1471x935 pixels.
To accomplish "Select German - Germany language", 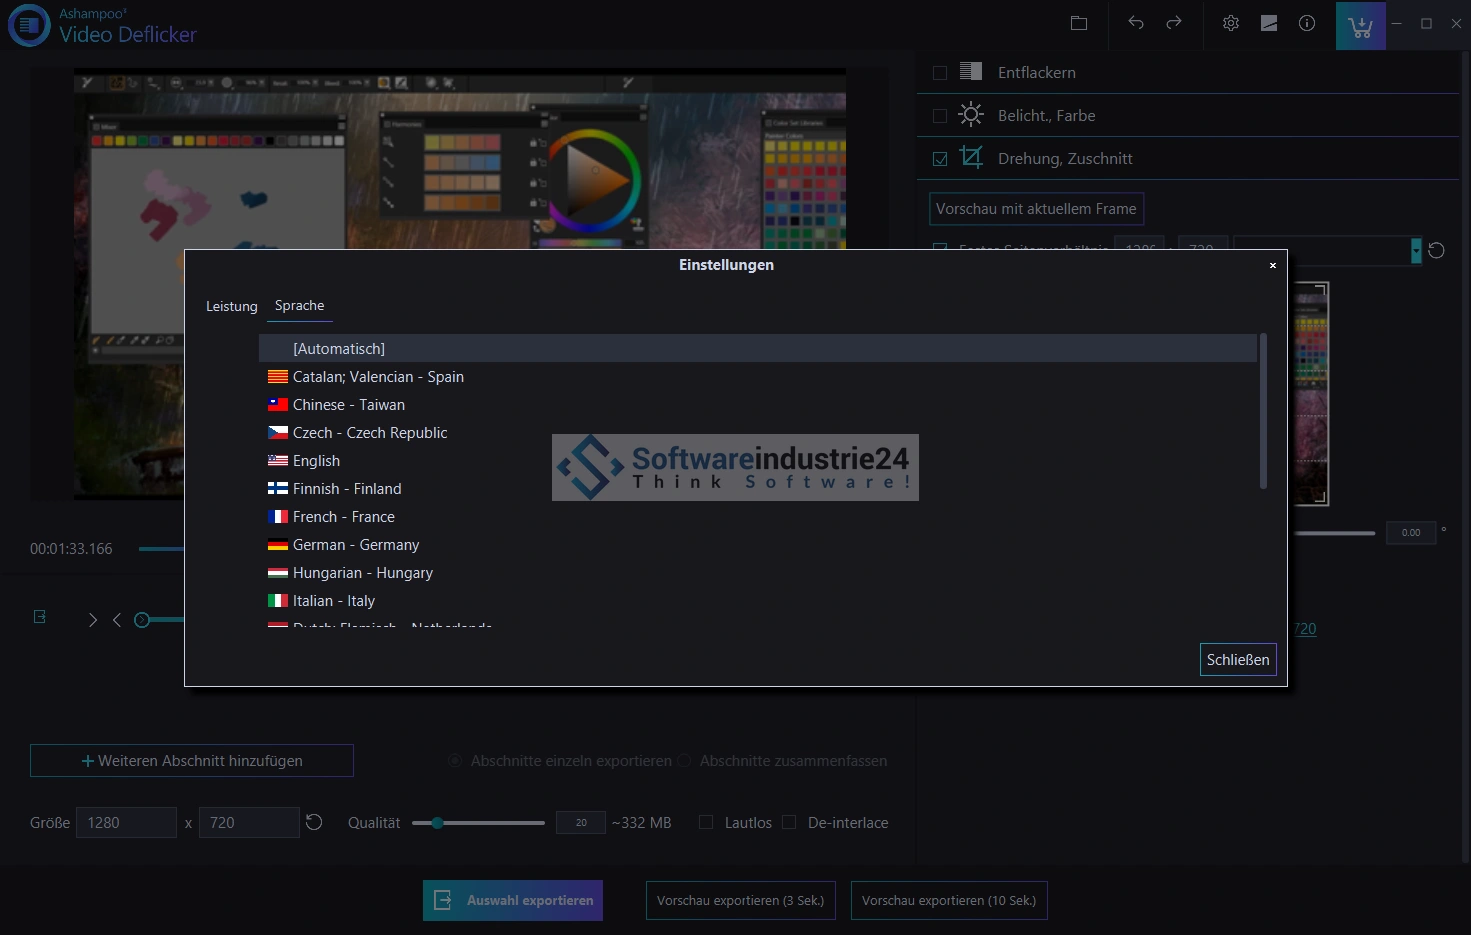I will click(x=355, y=545).
